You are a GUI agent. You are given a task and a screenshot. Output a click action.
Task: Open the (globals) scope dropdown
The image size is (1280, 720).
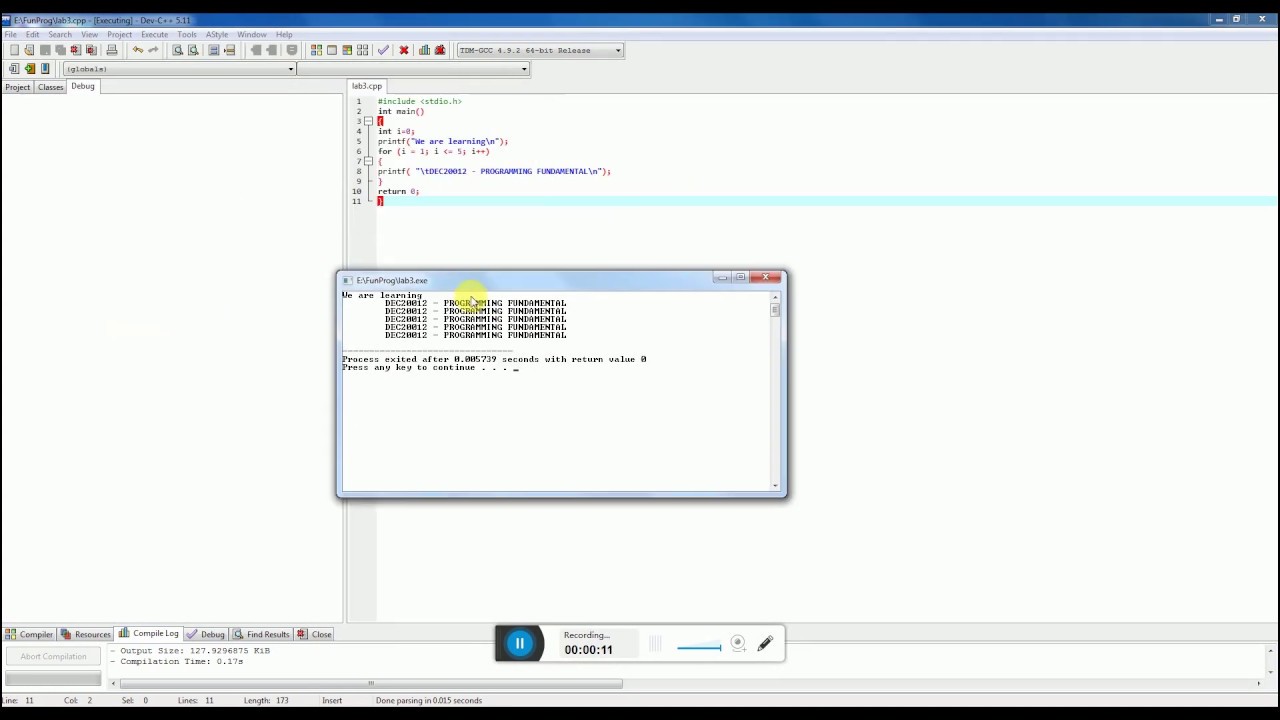coord(179,69)
